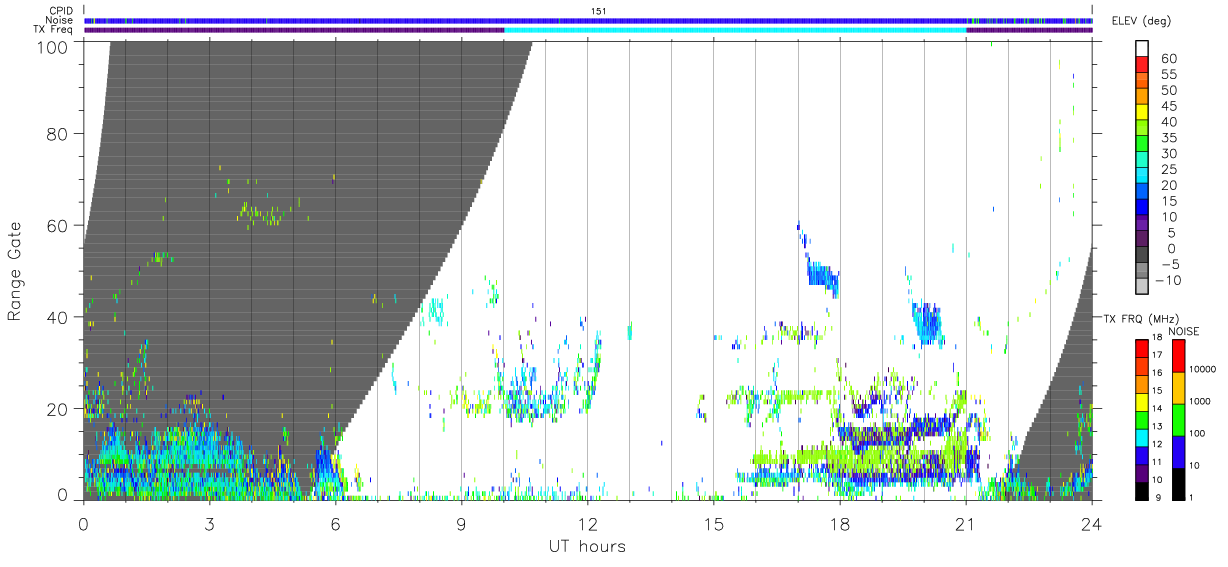Viewport: 1228px width, 567px height.
Task: Click the red top segment of the TX FRQ colorbar
Action: 1142,347
